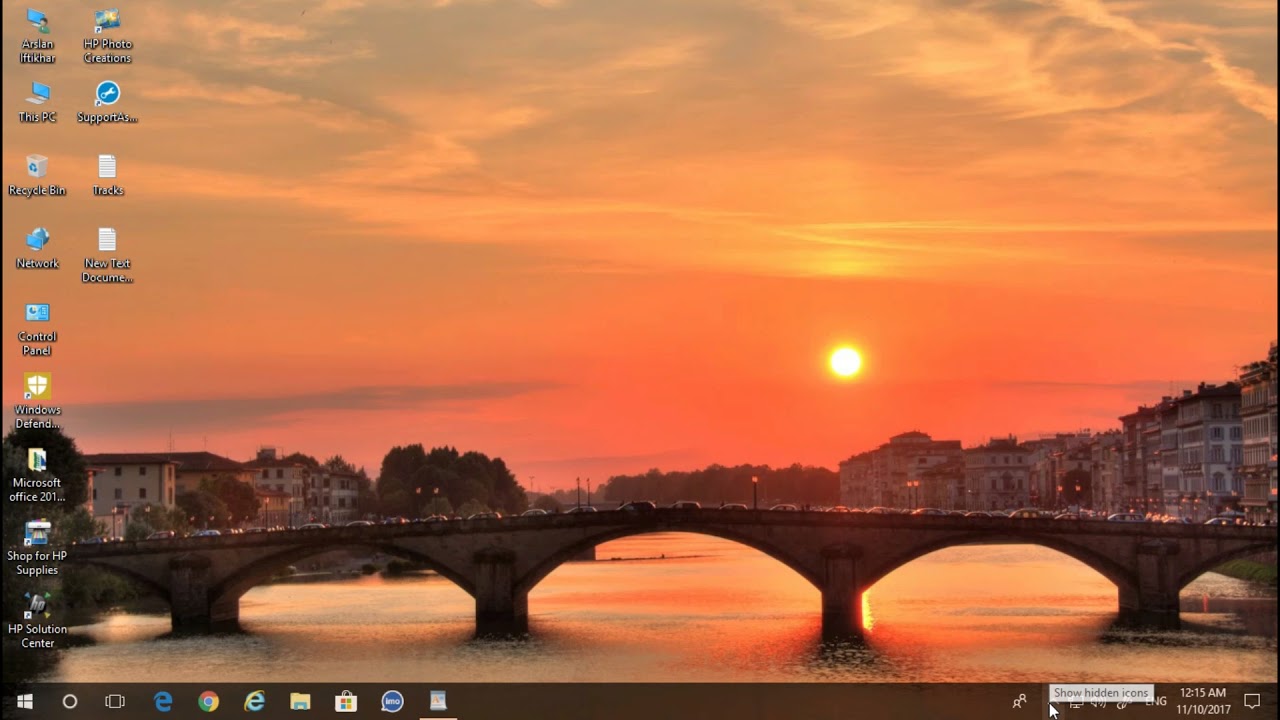Select the Microsoft Office 2010 shortcut icon
The width and height of the screenshot is (1280, 720).
(37, 475)
